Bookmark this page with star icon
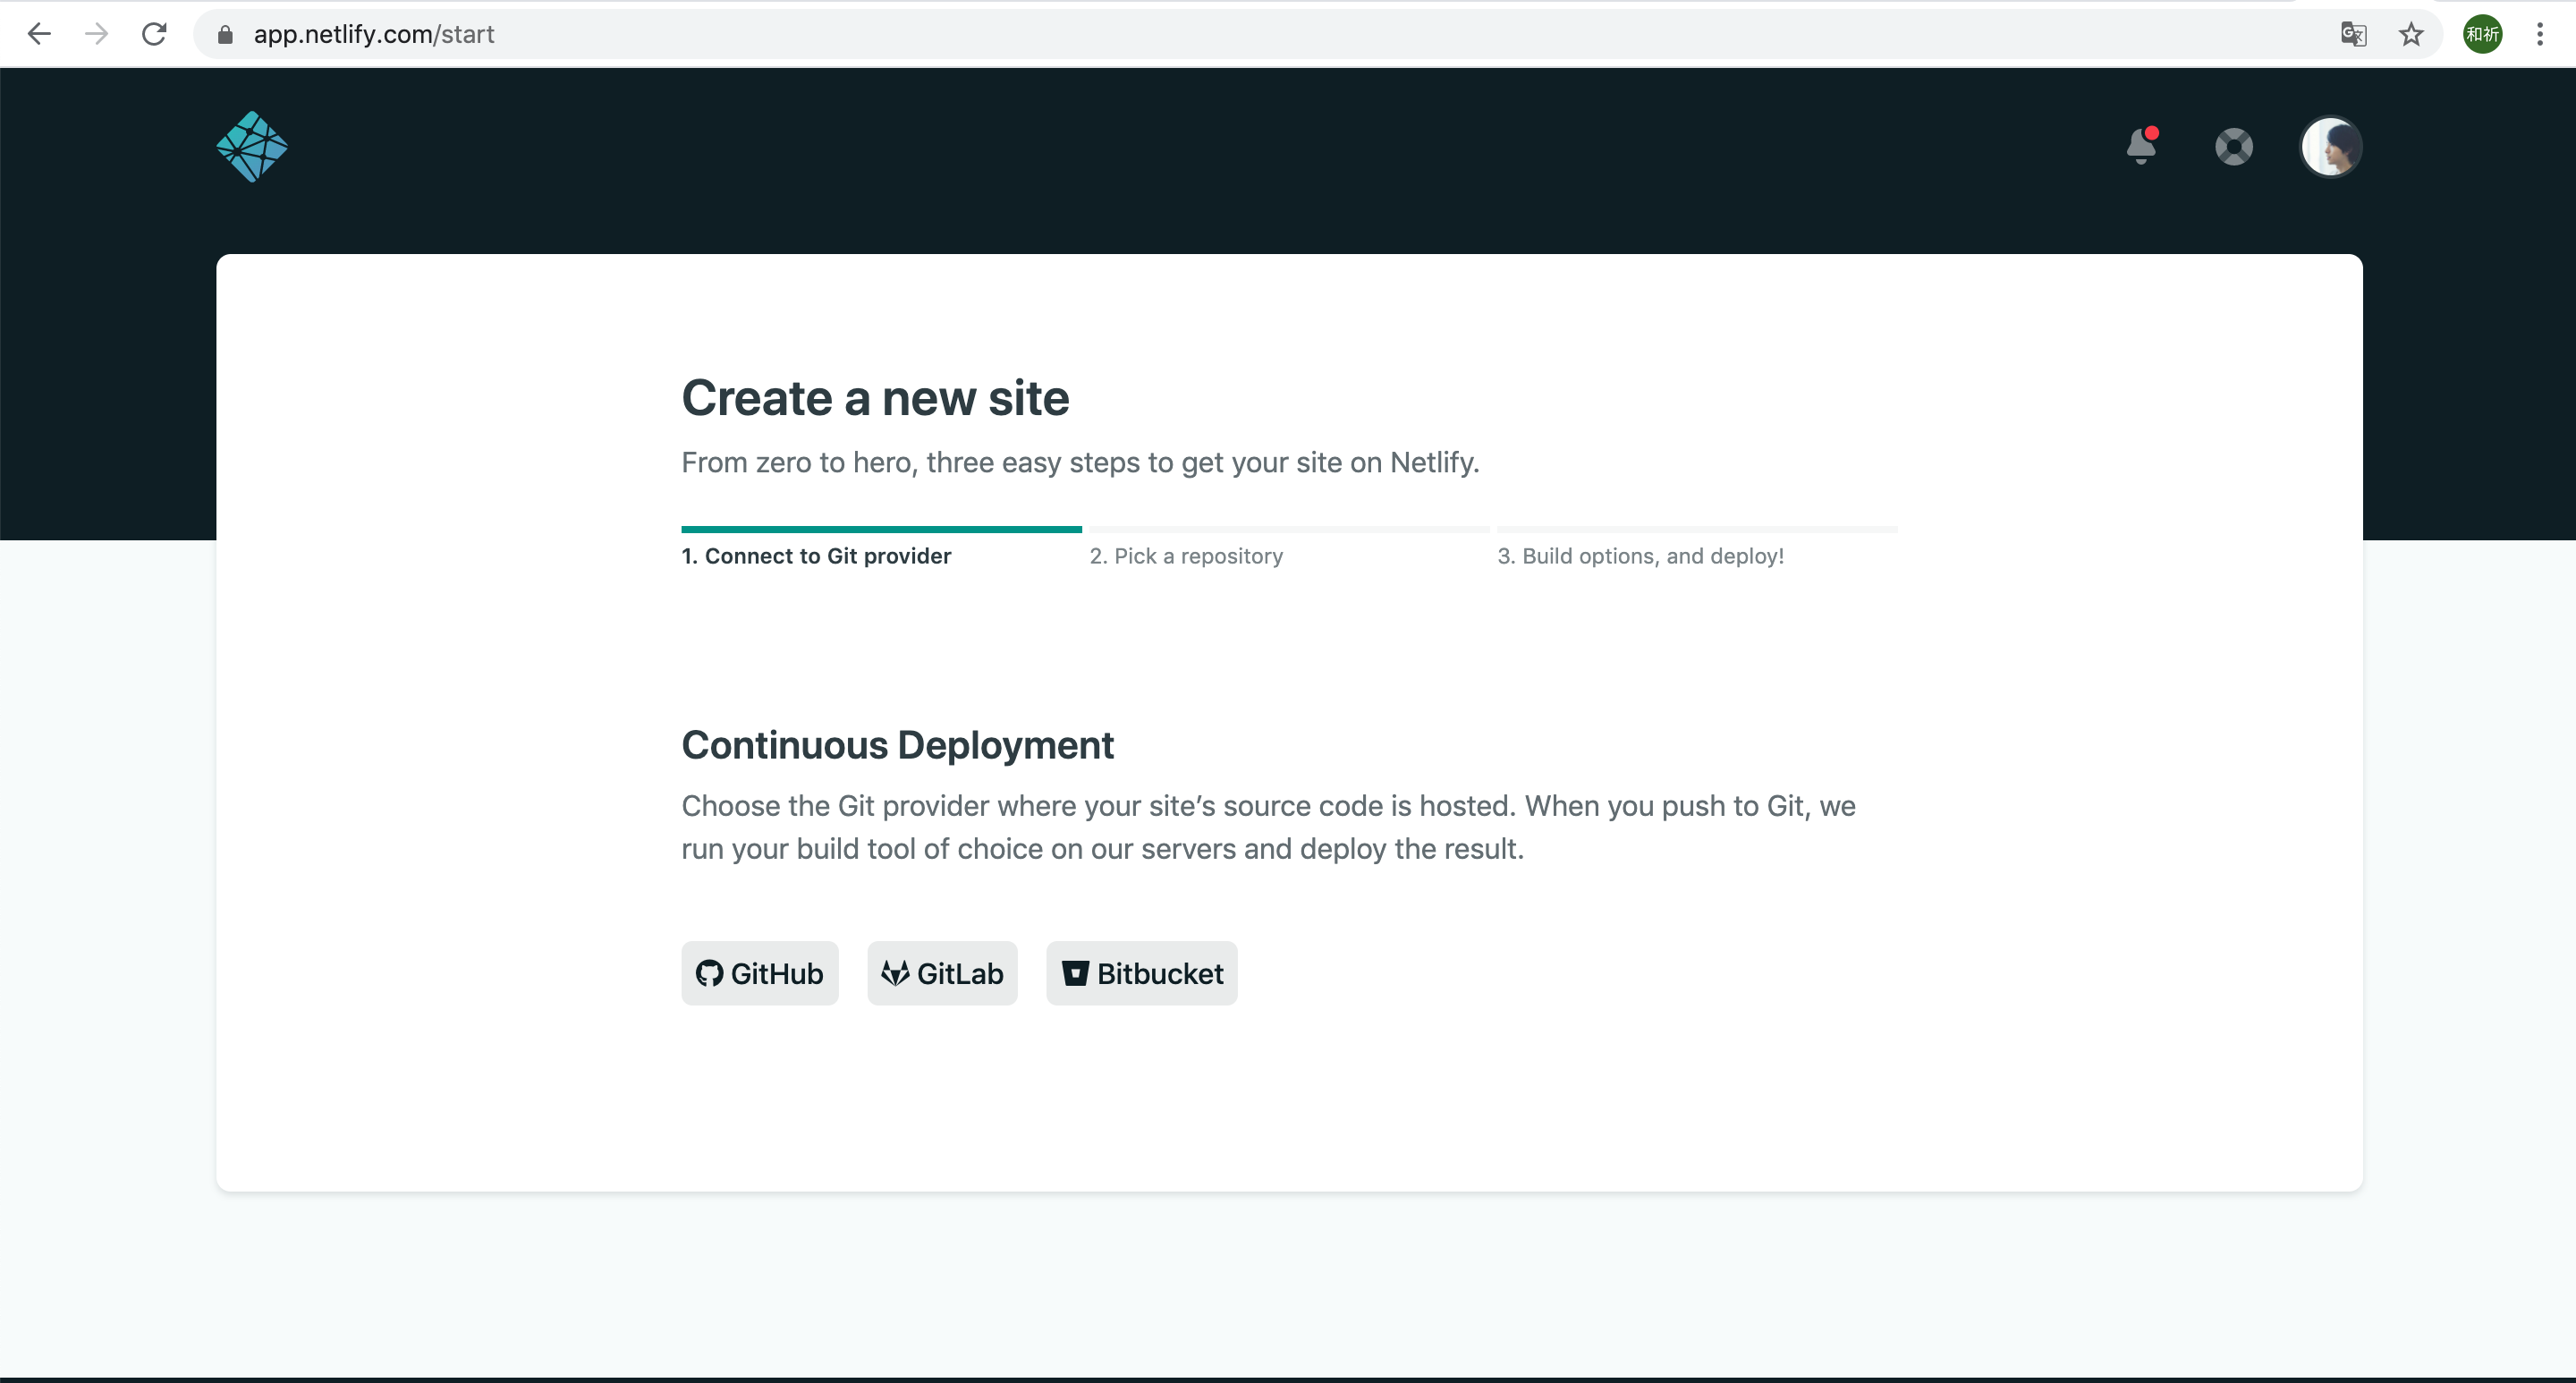2576x1383 pixels. click(2410, 34)
